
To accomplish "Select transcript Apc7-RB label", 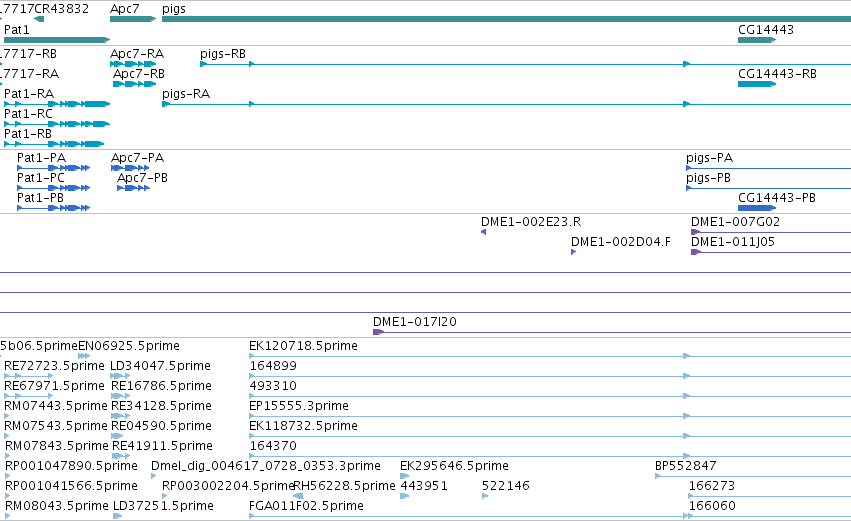I will [x=139, y=74].
